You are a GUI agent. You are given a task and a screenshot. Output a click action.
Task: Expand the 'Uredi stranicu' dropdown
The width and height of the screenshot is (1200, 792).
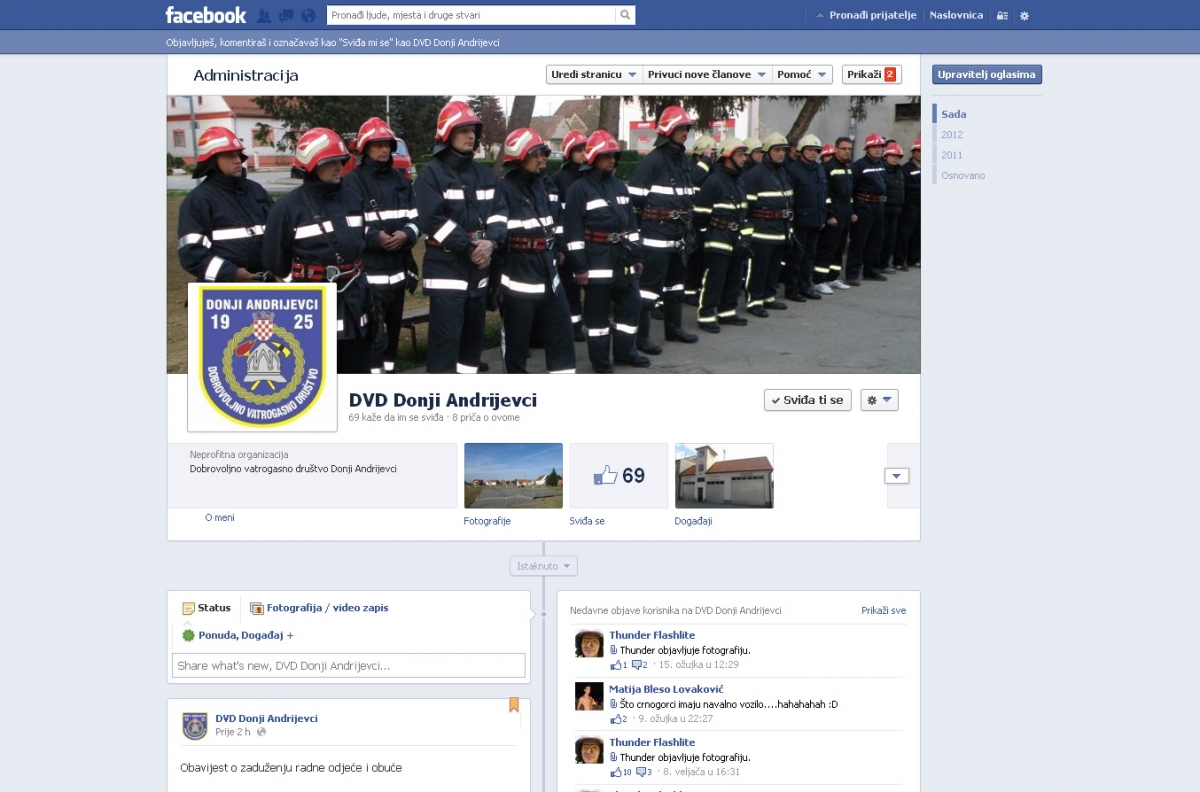(593, 75)
